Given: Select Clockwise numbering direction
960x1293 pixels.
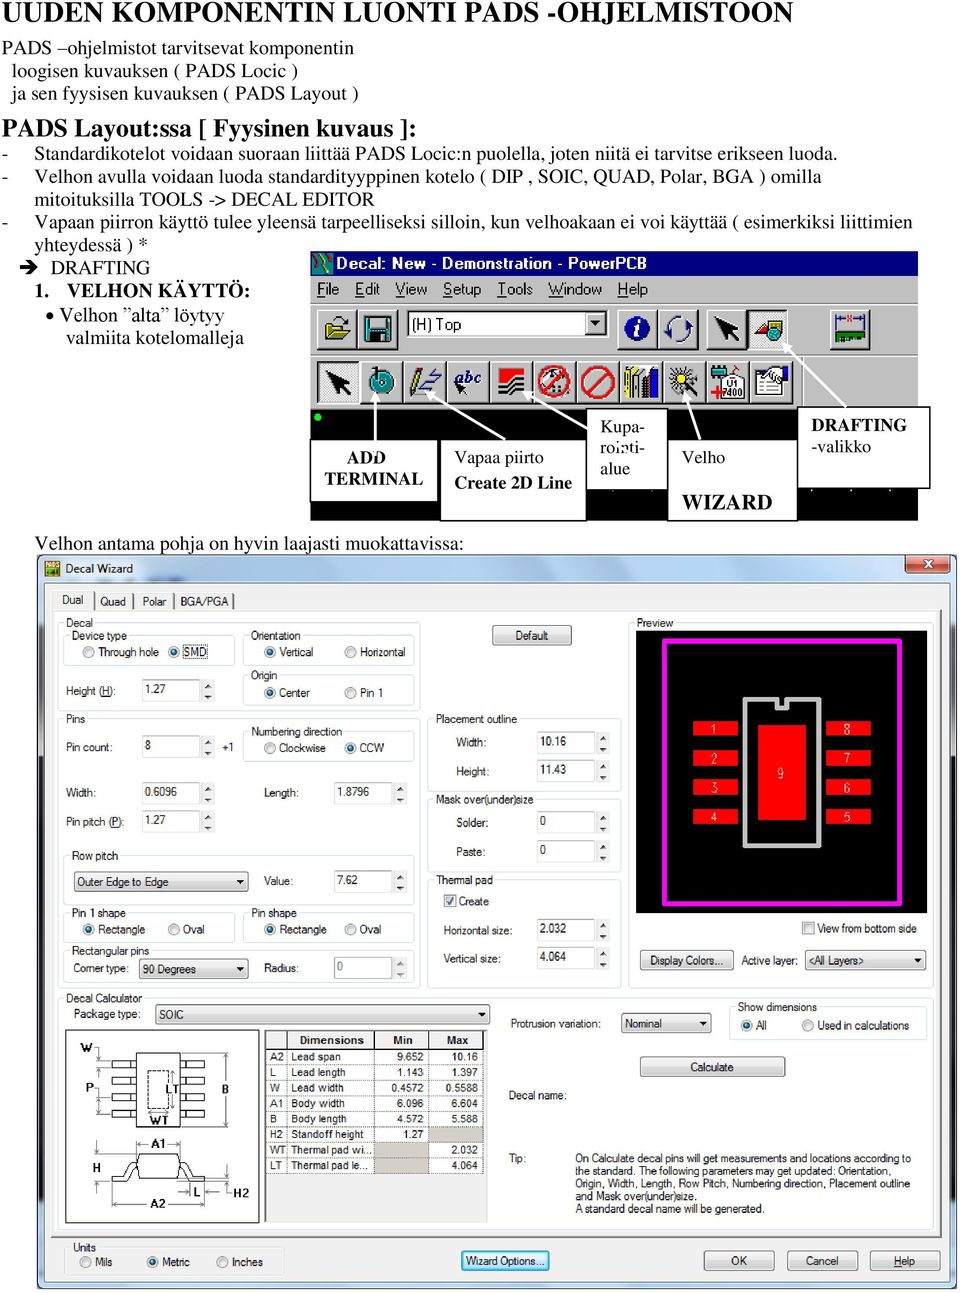Looking at the screenshot, I should tap(270, 748).
